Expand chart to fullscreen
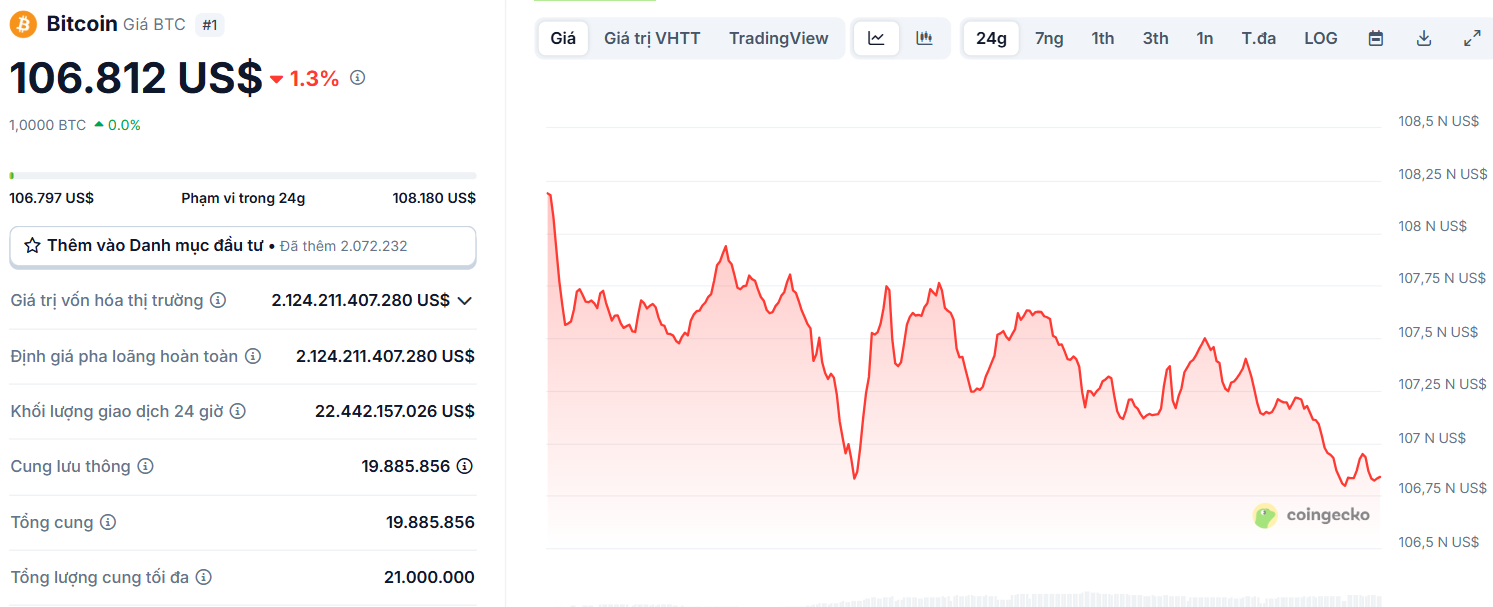The image size is (1493, 607). (1472, 38)
